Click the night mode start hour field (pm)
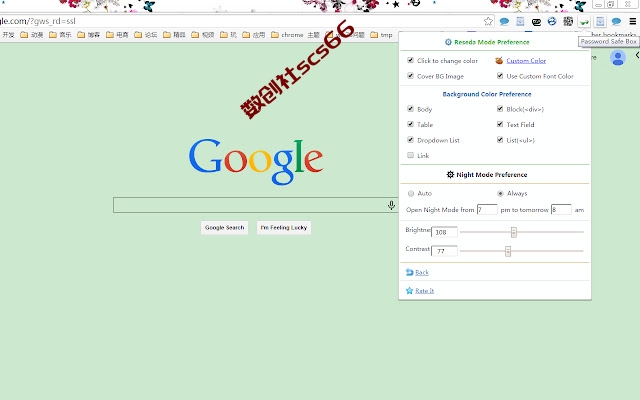The height and width of the screenshot is (400, 640). tap(487, 209)
